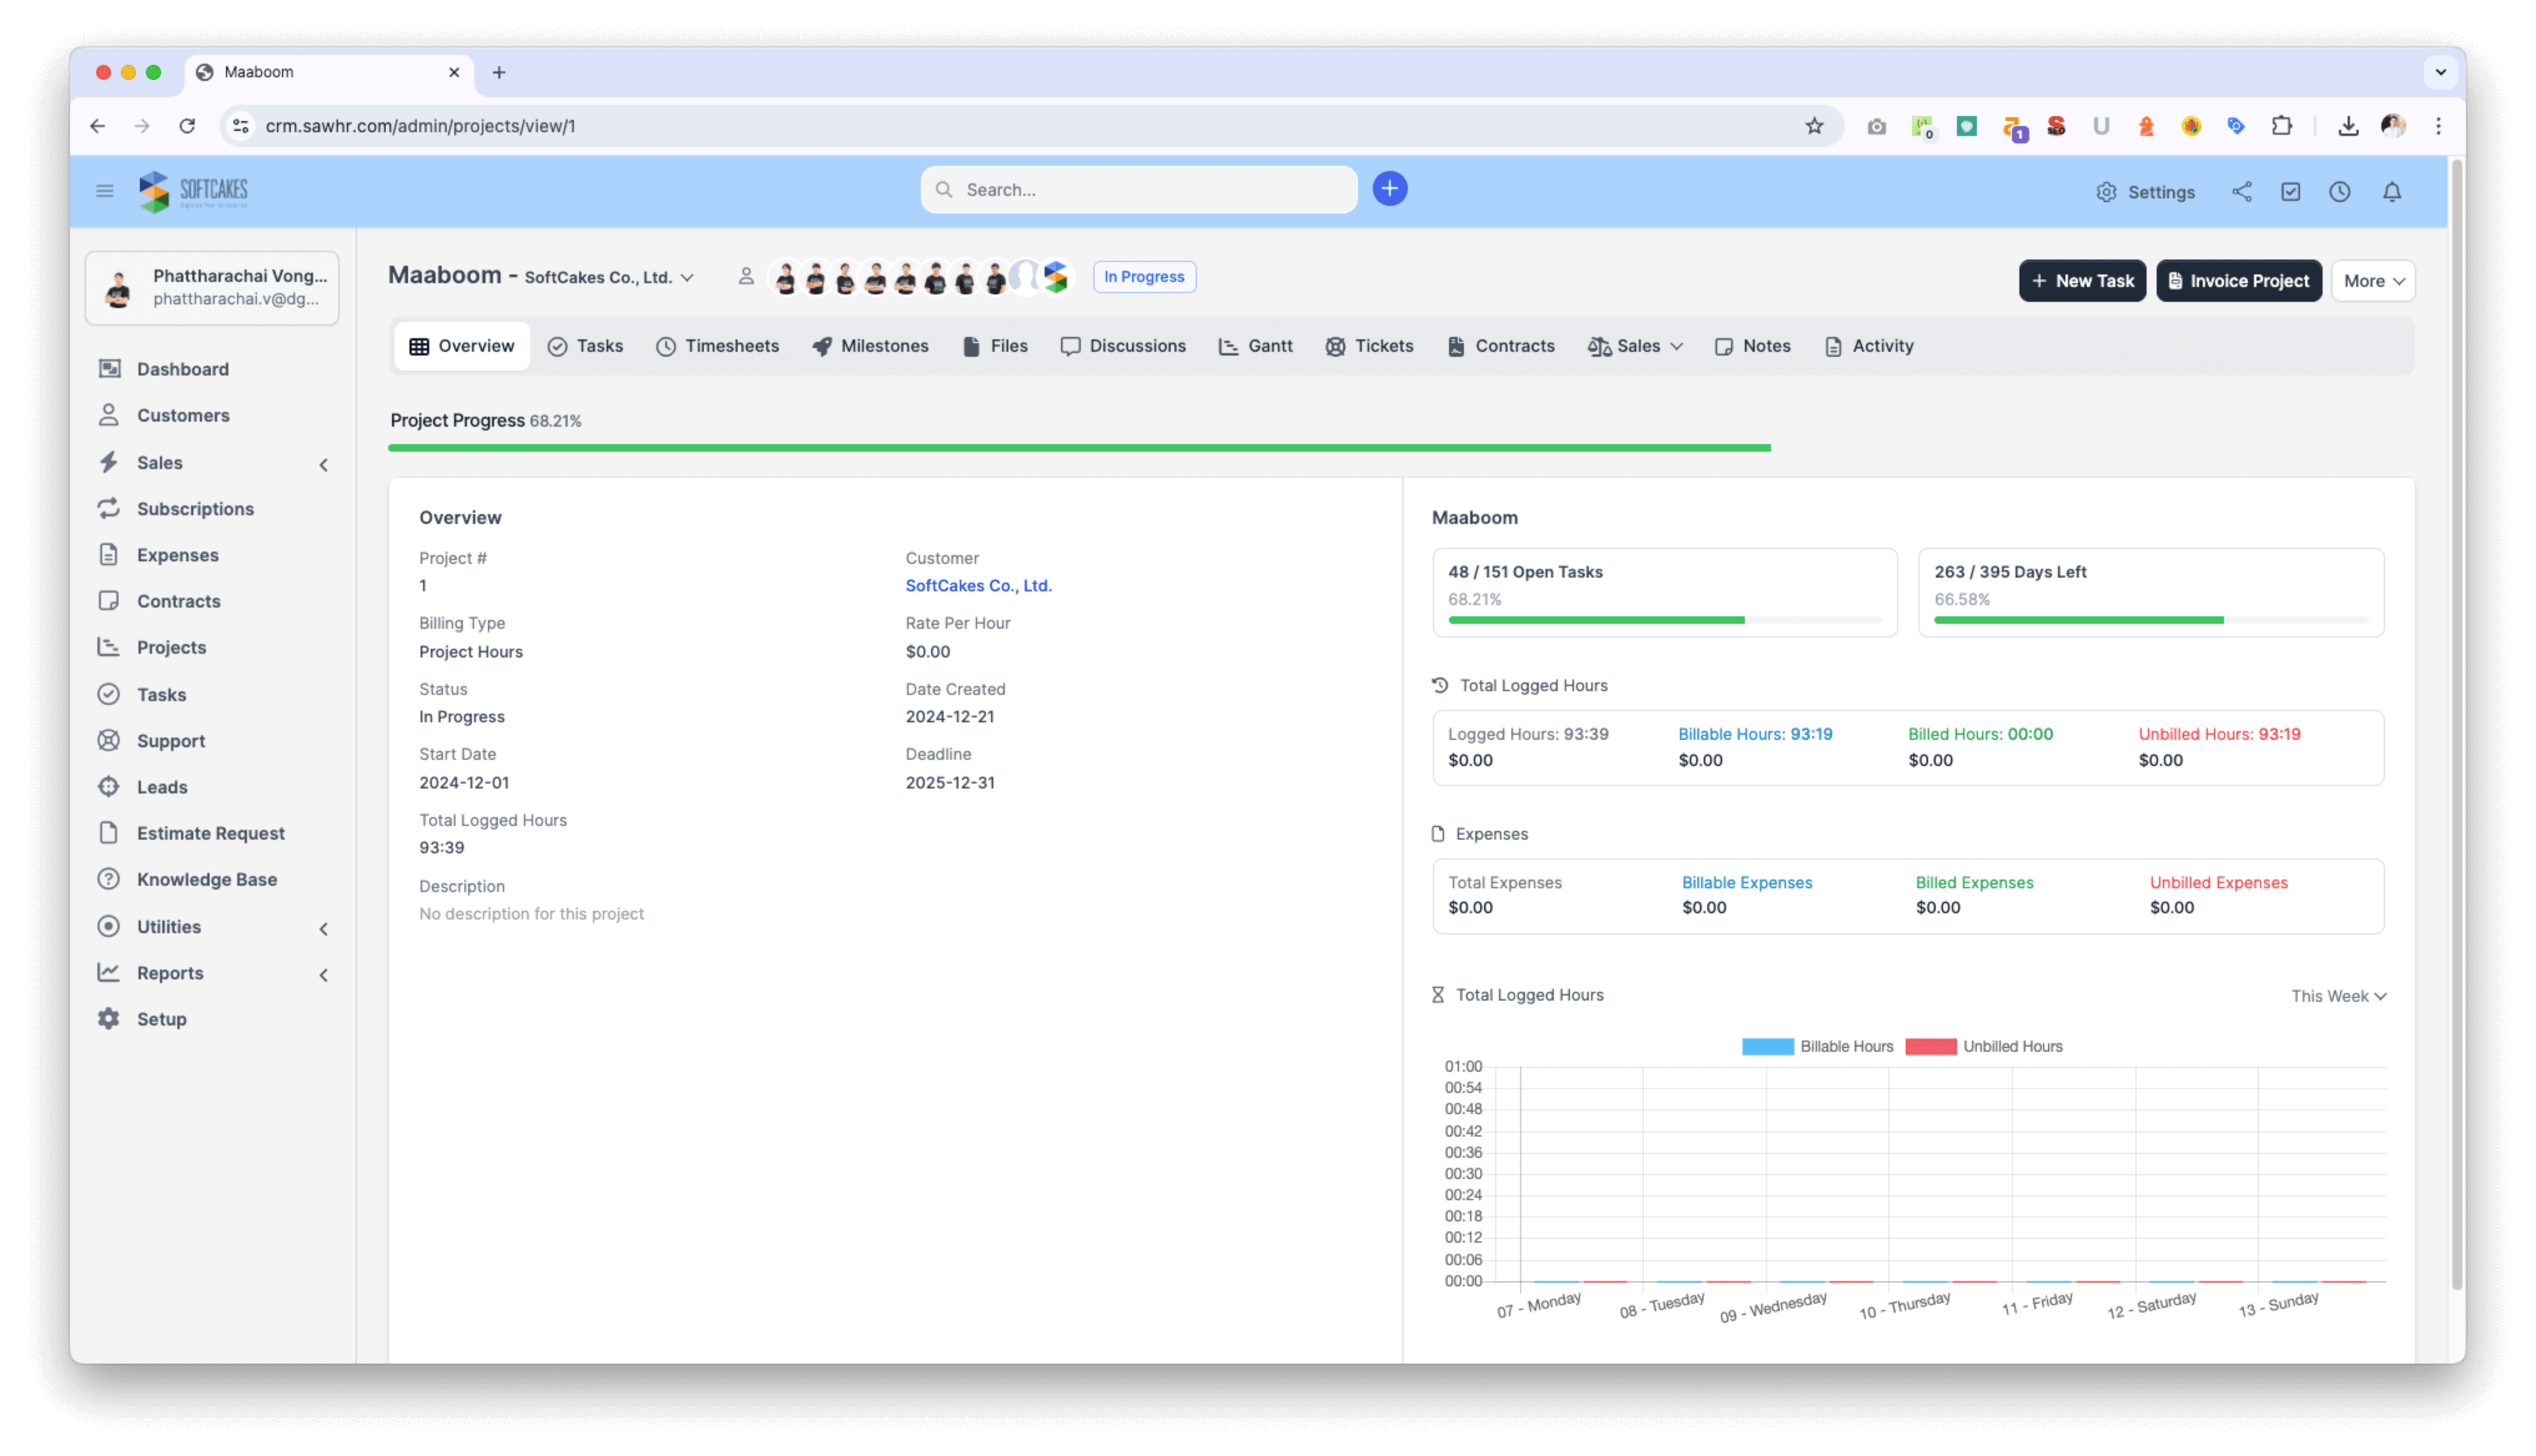
Task: Open the share icon in top bar
Action: coord(2242,191)
